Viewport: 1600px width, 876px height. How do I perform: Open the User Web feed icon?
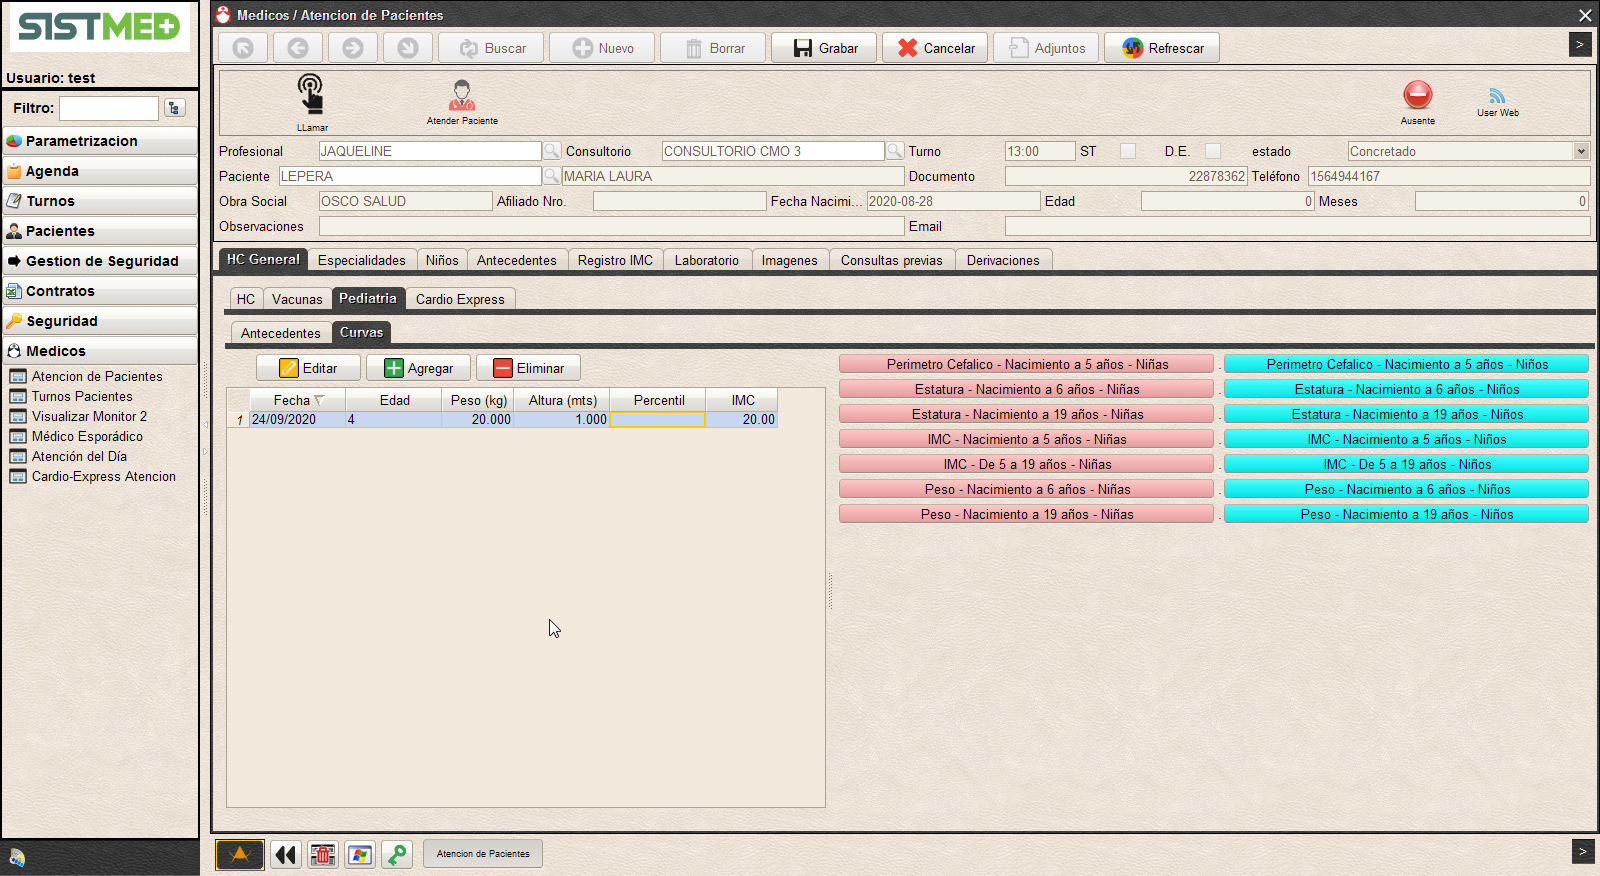tap(1497, 97)
